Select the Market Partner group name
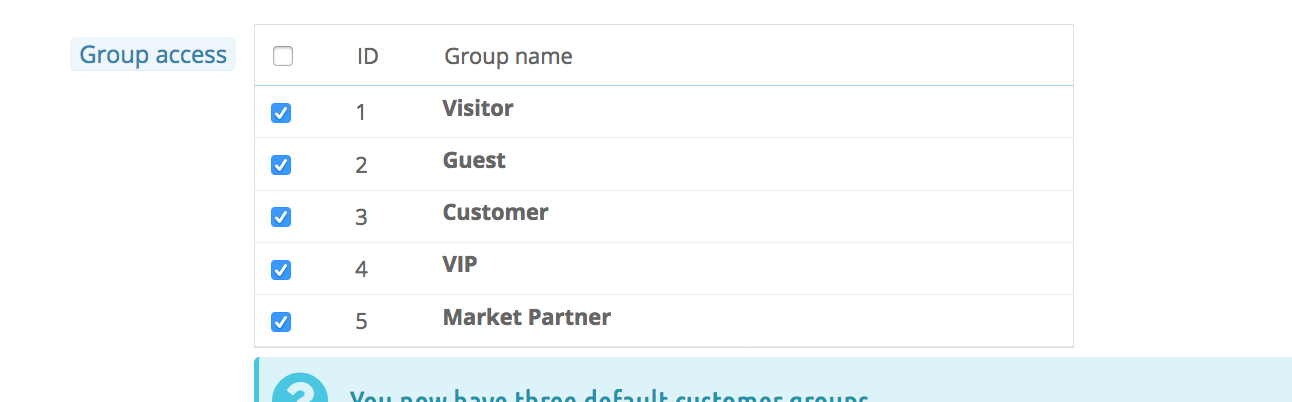This screenshot has height=402, width=1292. click(526, 317)
